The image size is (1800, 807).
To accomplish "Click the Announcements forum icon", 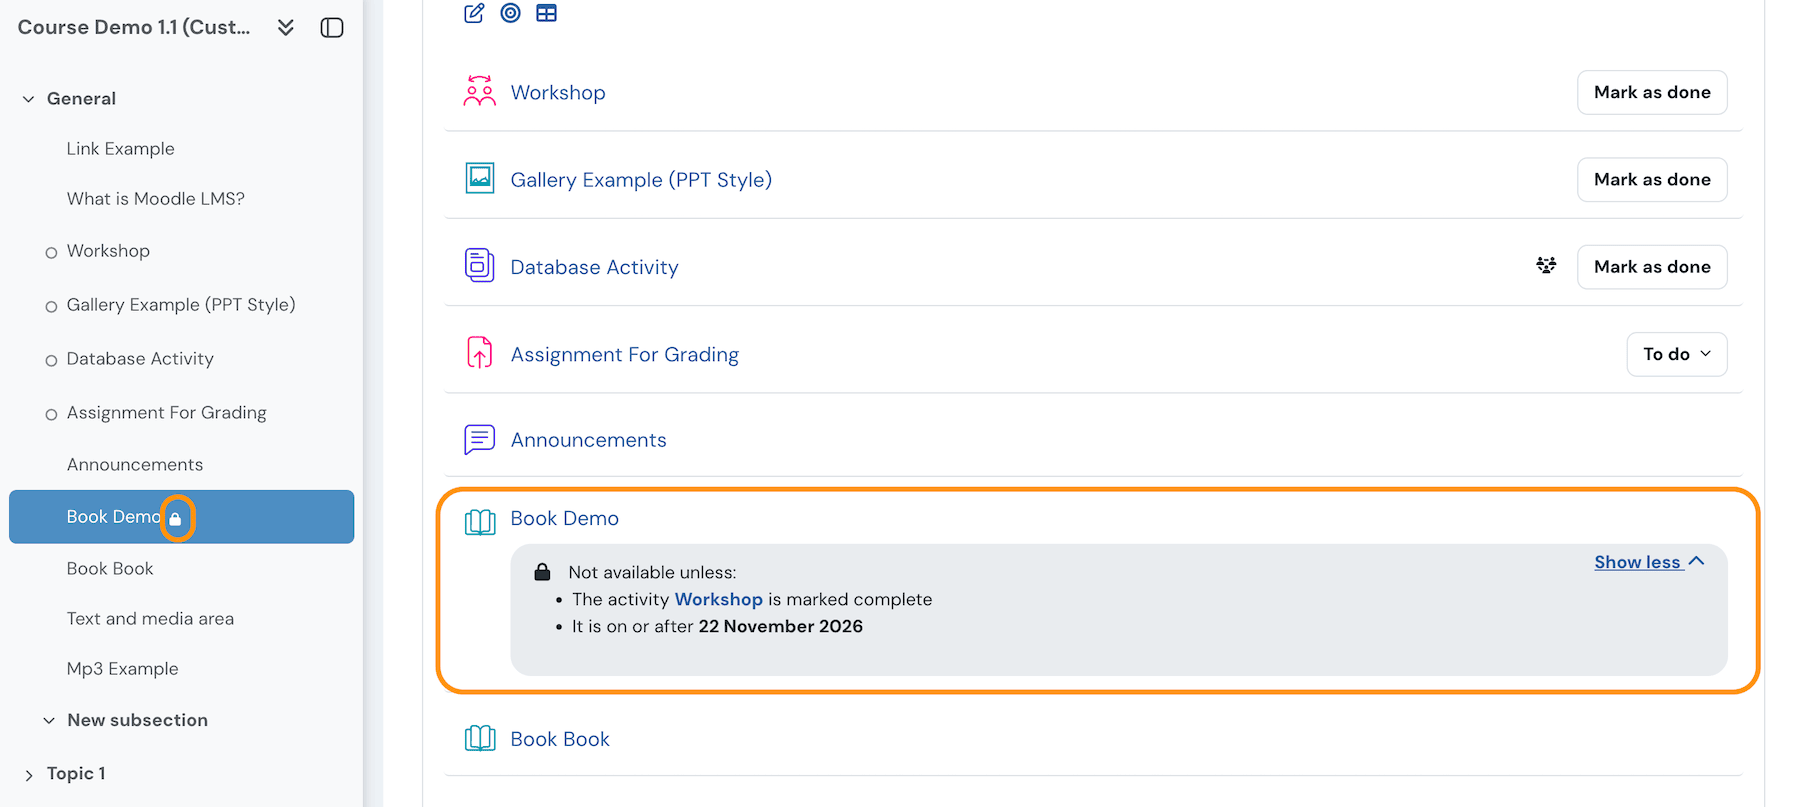I will (480, 439).
